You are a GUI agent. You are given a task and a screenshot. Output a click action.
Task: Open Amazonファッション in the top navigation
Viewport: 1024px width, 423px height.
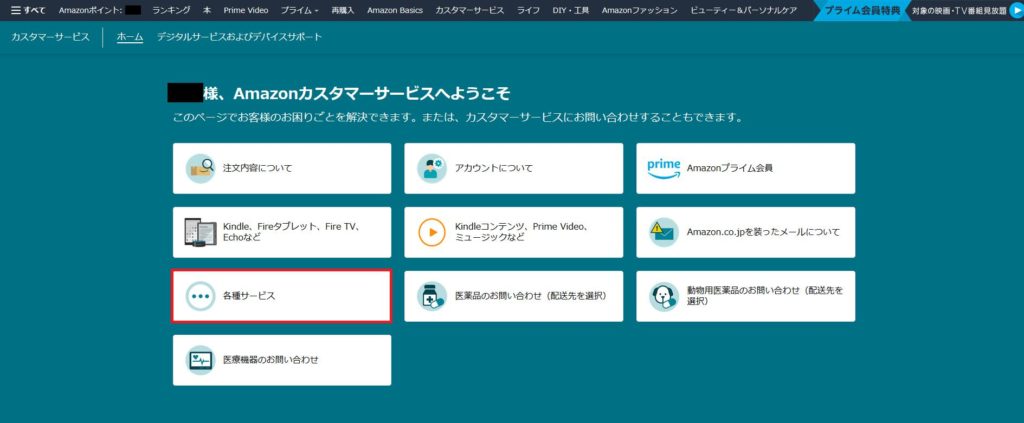click(640, 10)
